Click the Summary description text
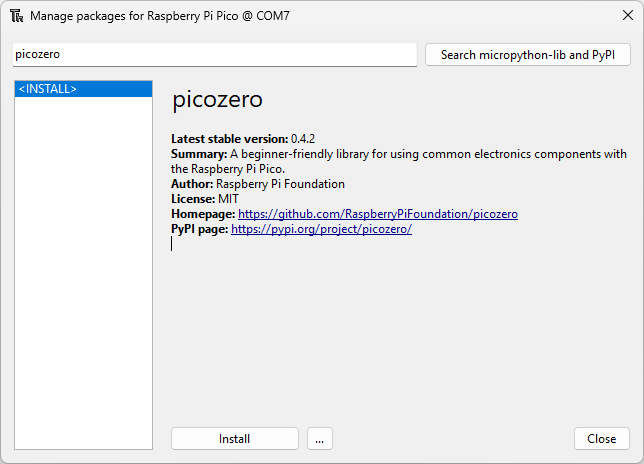644x464 pixels. pyautogui.click(x=399, y=161)
